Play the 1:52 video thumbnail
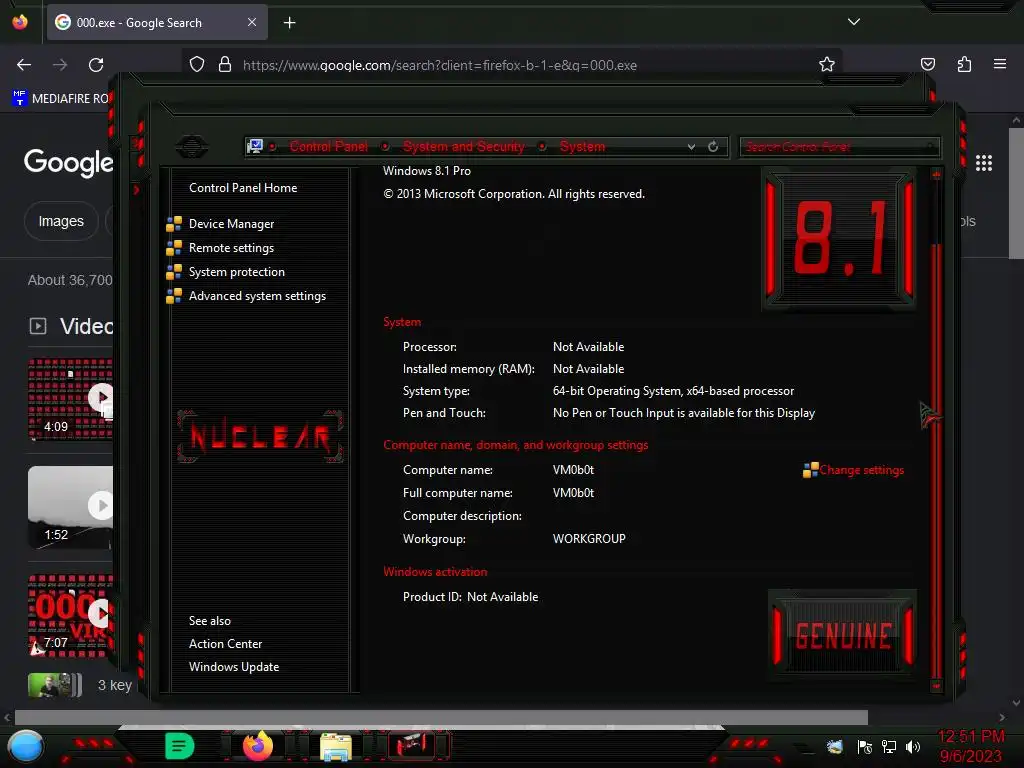This screenshot has width=1024, height=768. [70, 507]
